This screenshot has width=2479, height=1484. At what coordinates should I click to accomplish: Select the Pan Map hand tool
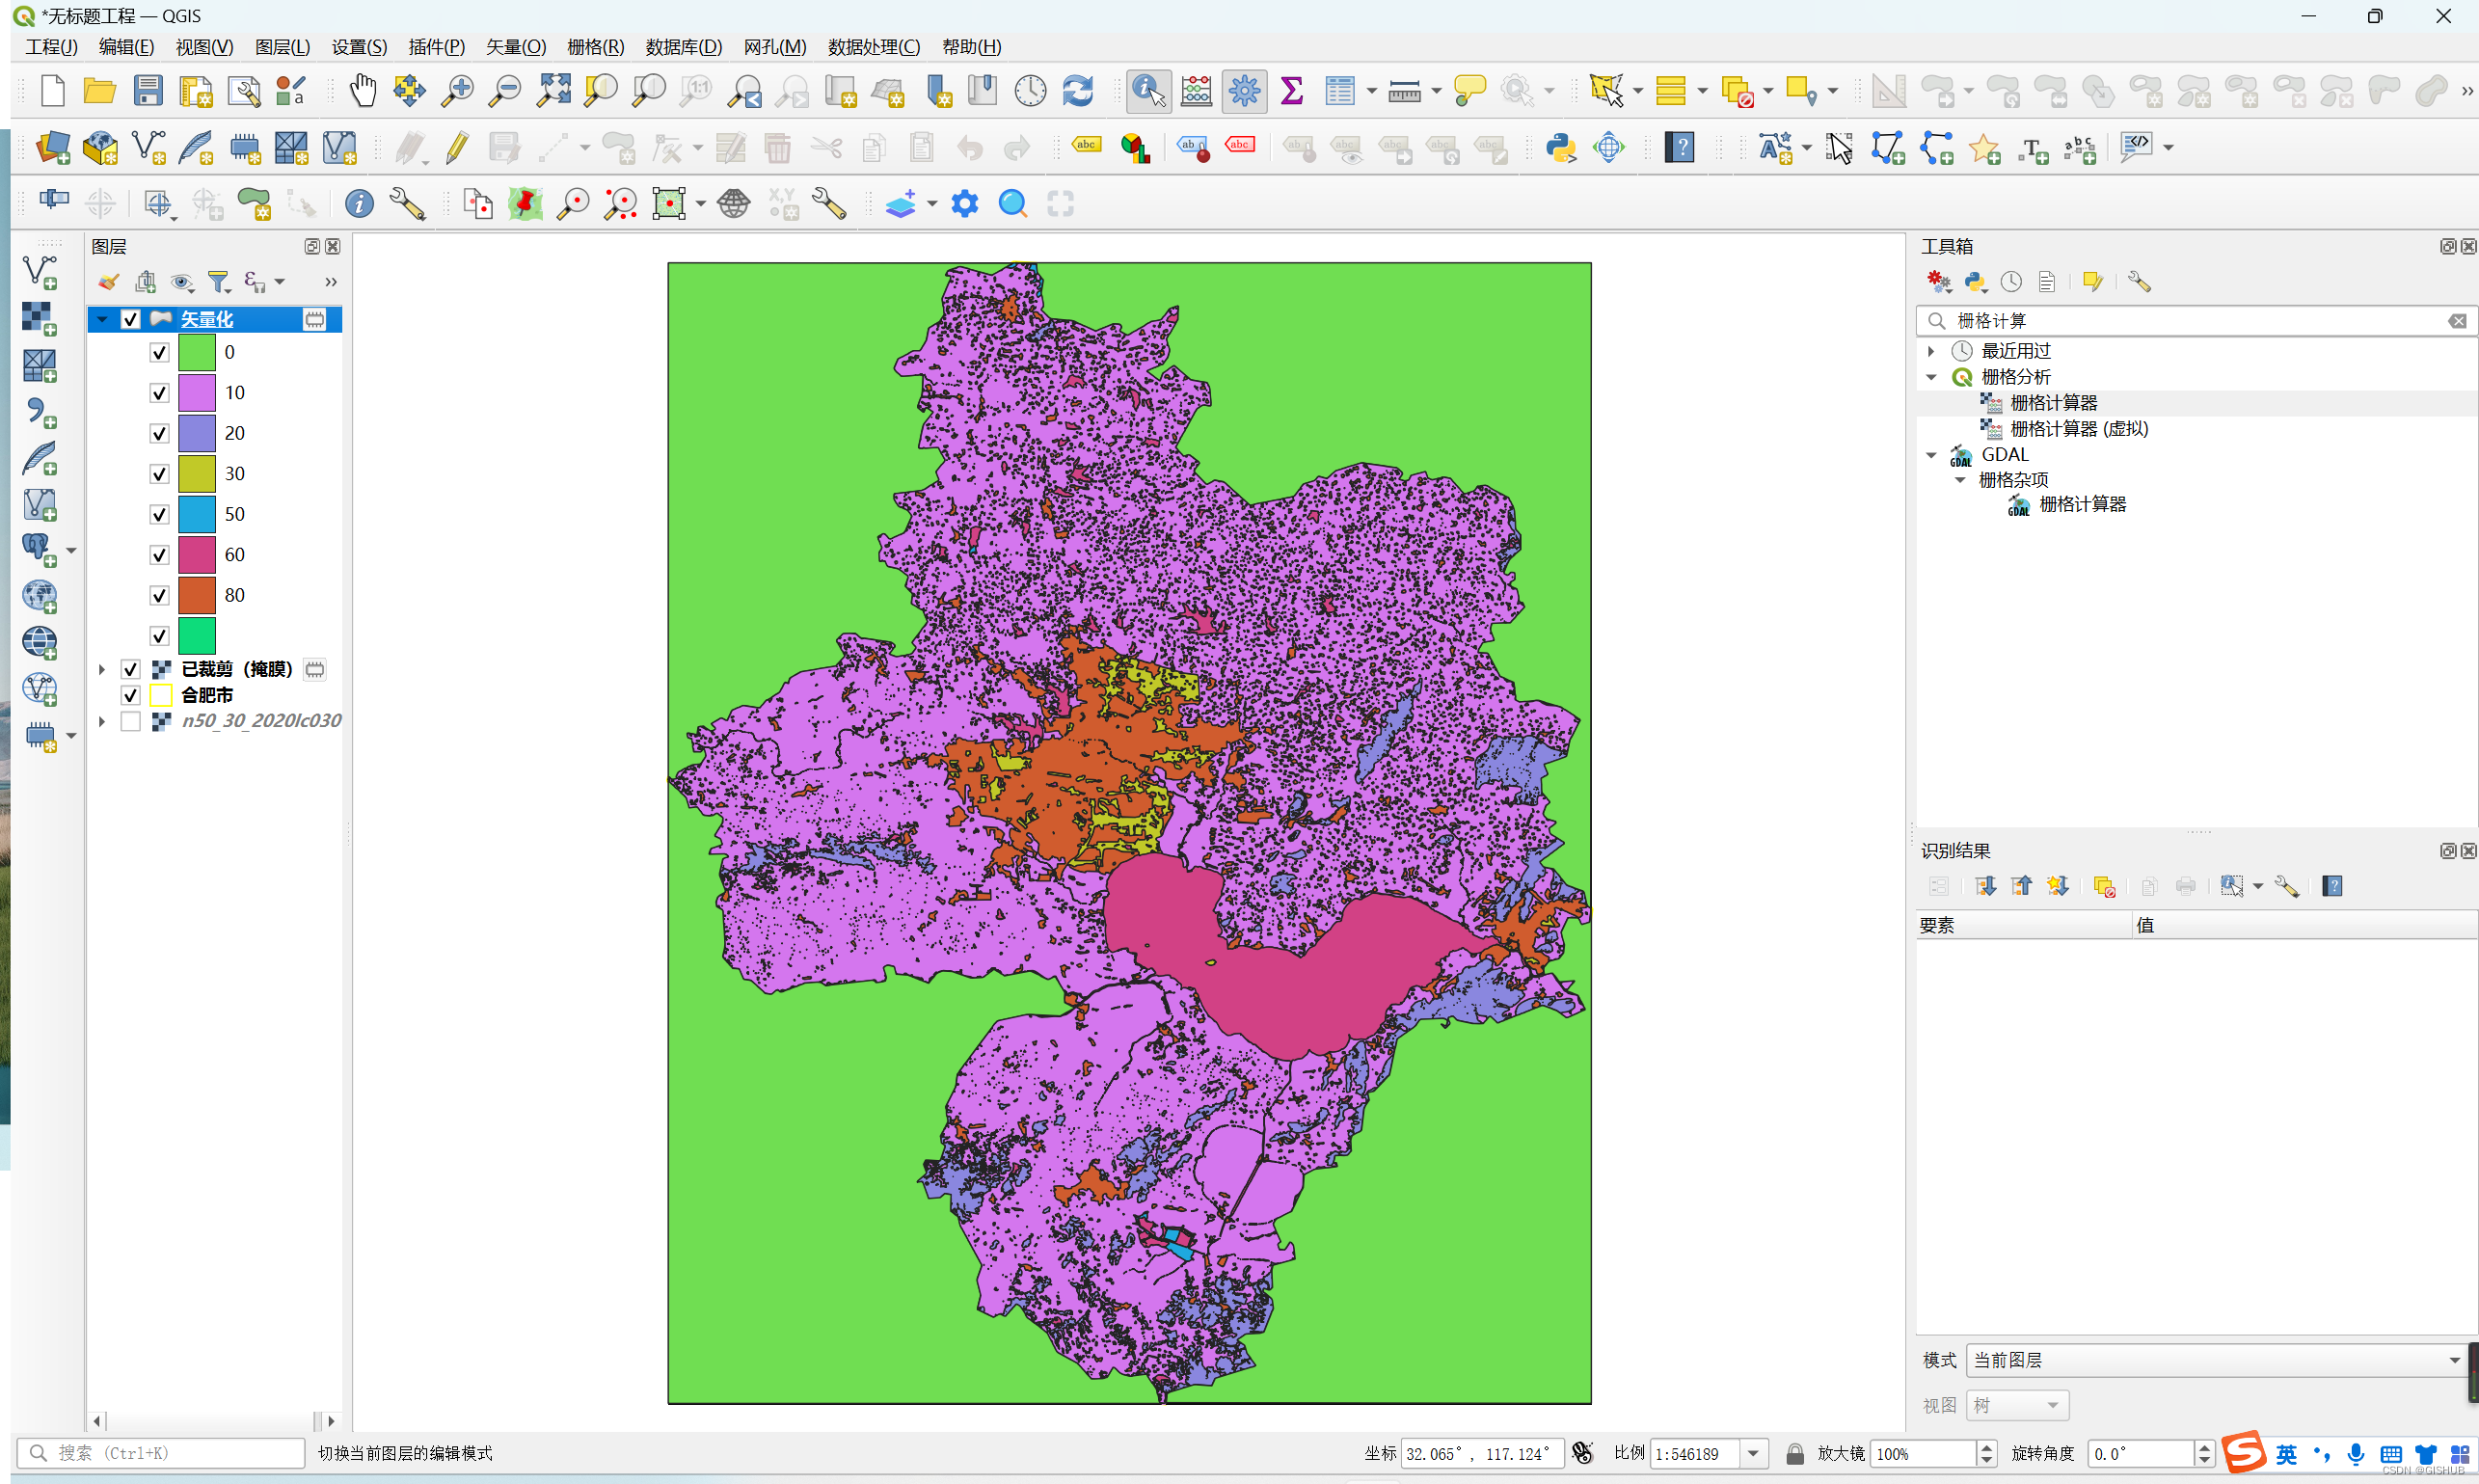[362, 91]
